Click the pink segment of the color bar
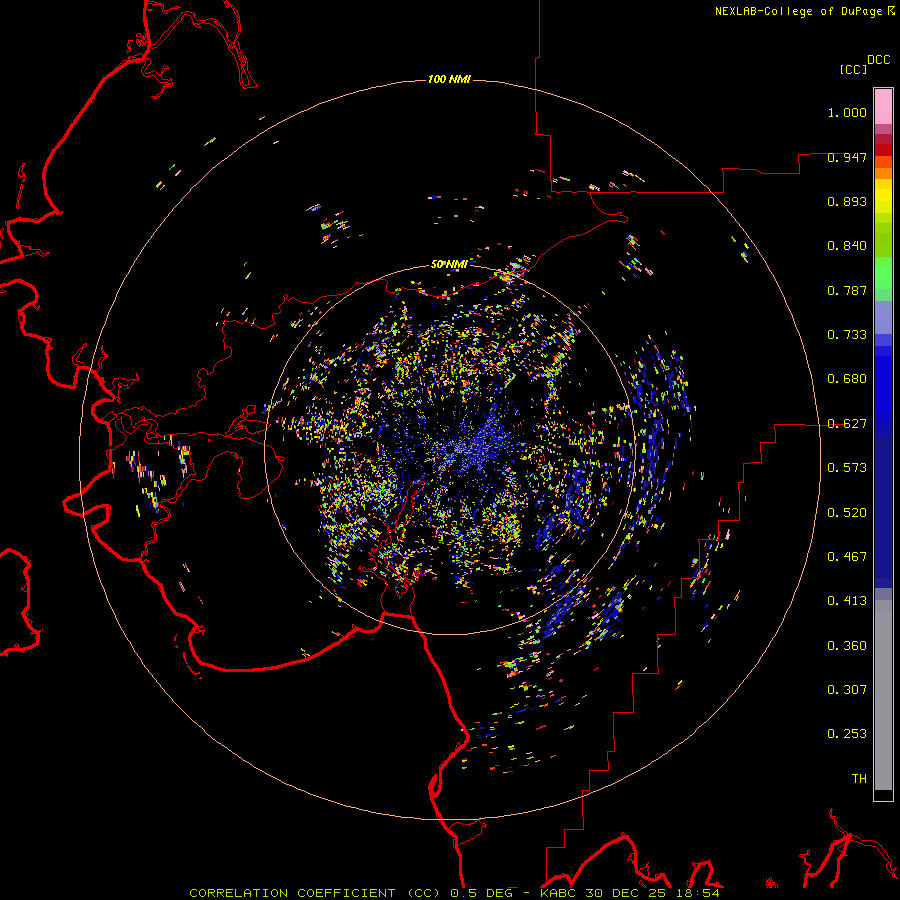 [x=883, y=107]
